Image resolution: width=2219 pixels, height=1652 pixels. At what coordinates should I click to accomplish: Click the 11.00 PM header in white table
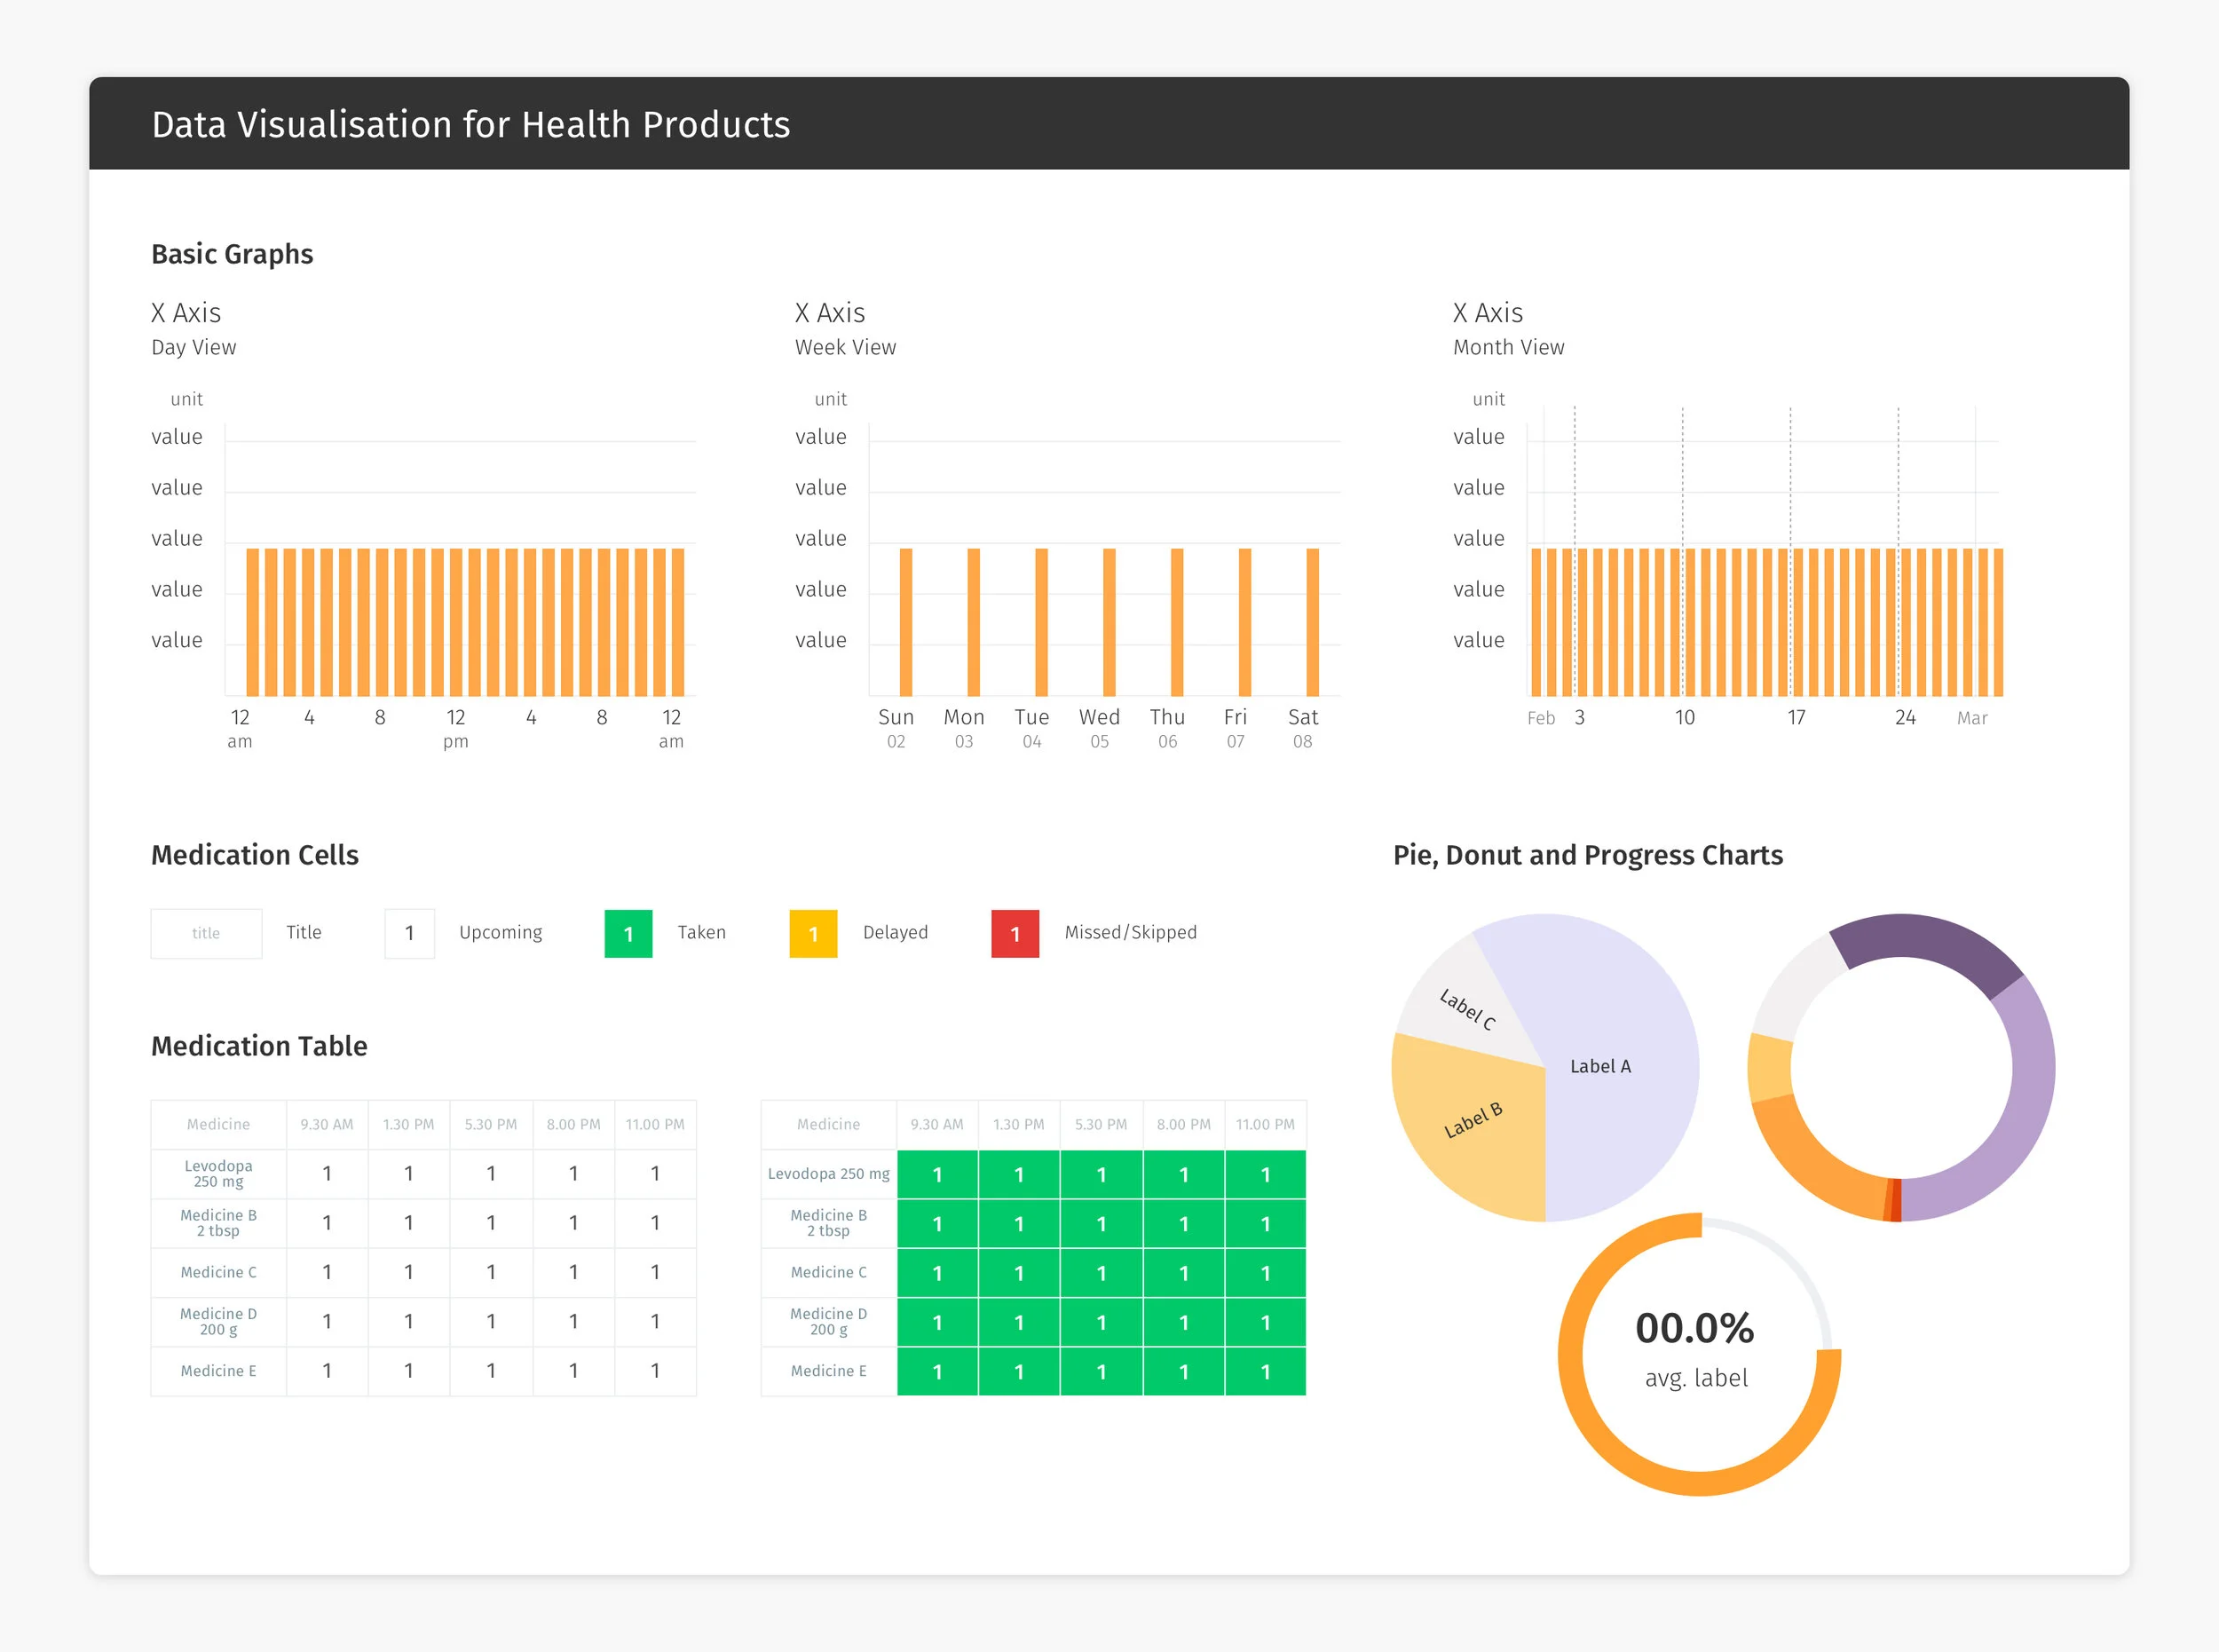click(655, 1124)
